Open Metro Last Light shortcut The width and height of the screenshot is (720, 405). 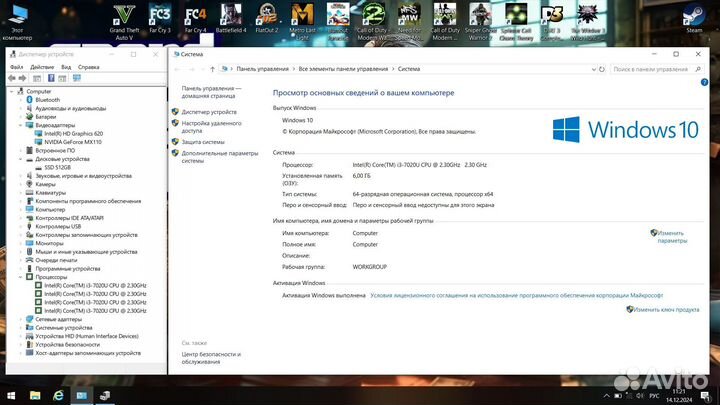coord(302,22)
